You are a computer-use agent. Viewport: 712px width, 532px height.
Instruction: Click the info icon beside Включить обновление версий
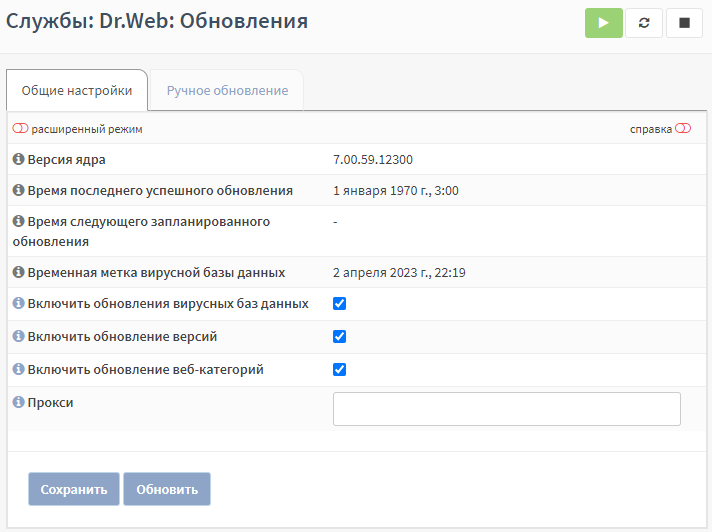click(x=18, y=336)
